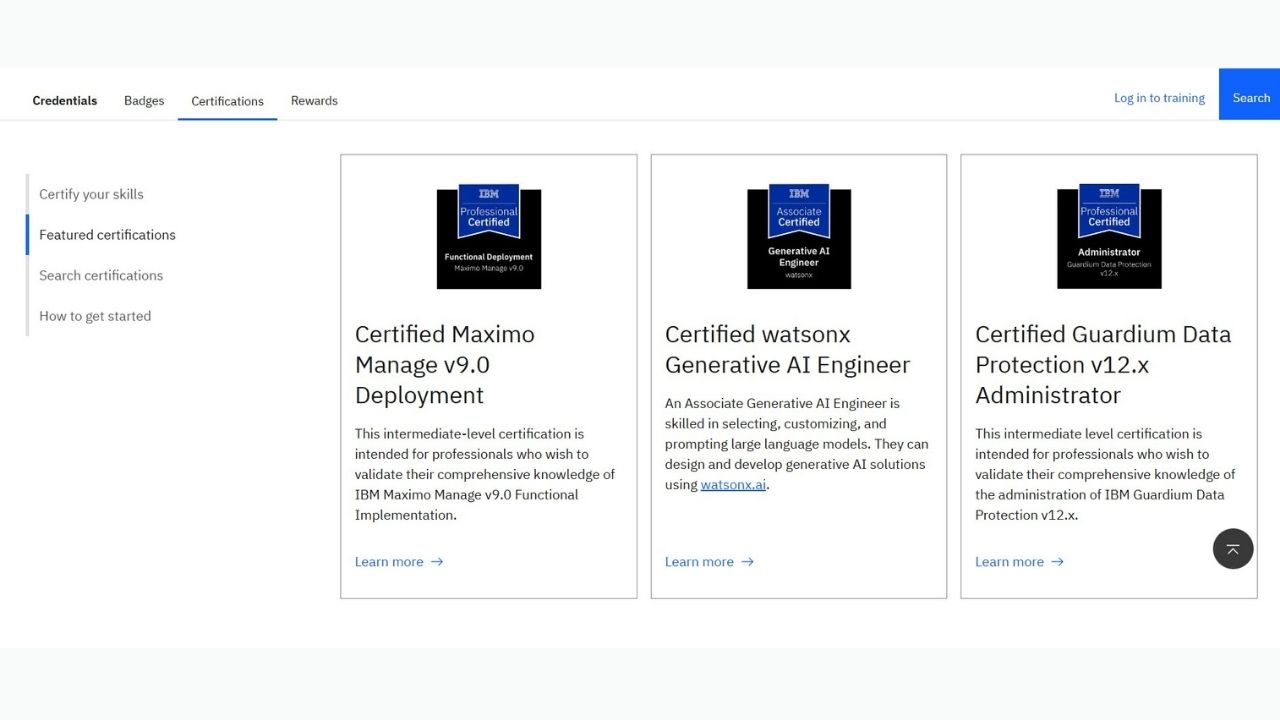Open the Badges tab
Screen dimensions: 1280x720
pos(144,101)
